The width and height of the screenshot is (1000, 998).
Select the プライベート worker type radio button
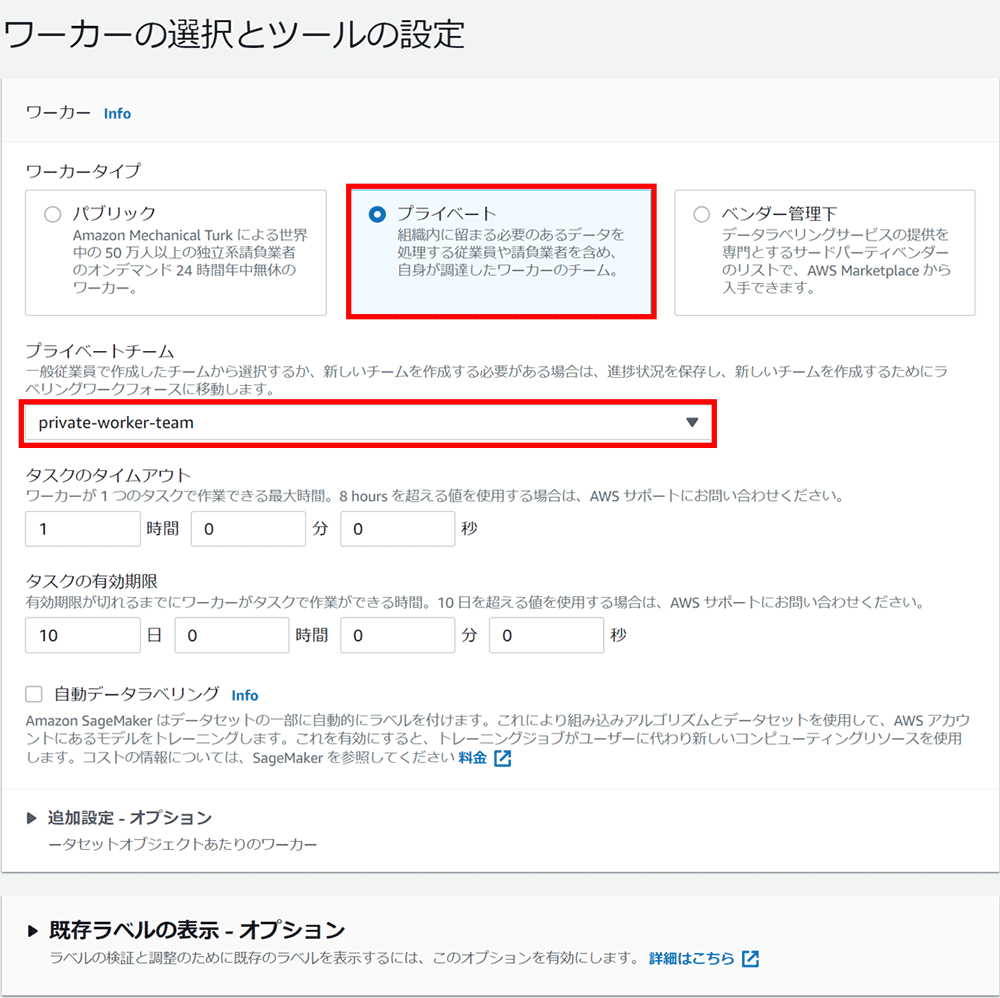point(377,214)
